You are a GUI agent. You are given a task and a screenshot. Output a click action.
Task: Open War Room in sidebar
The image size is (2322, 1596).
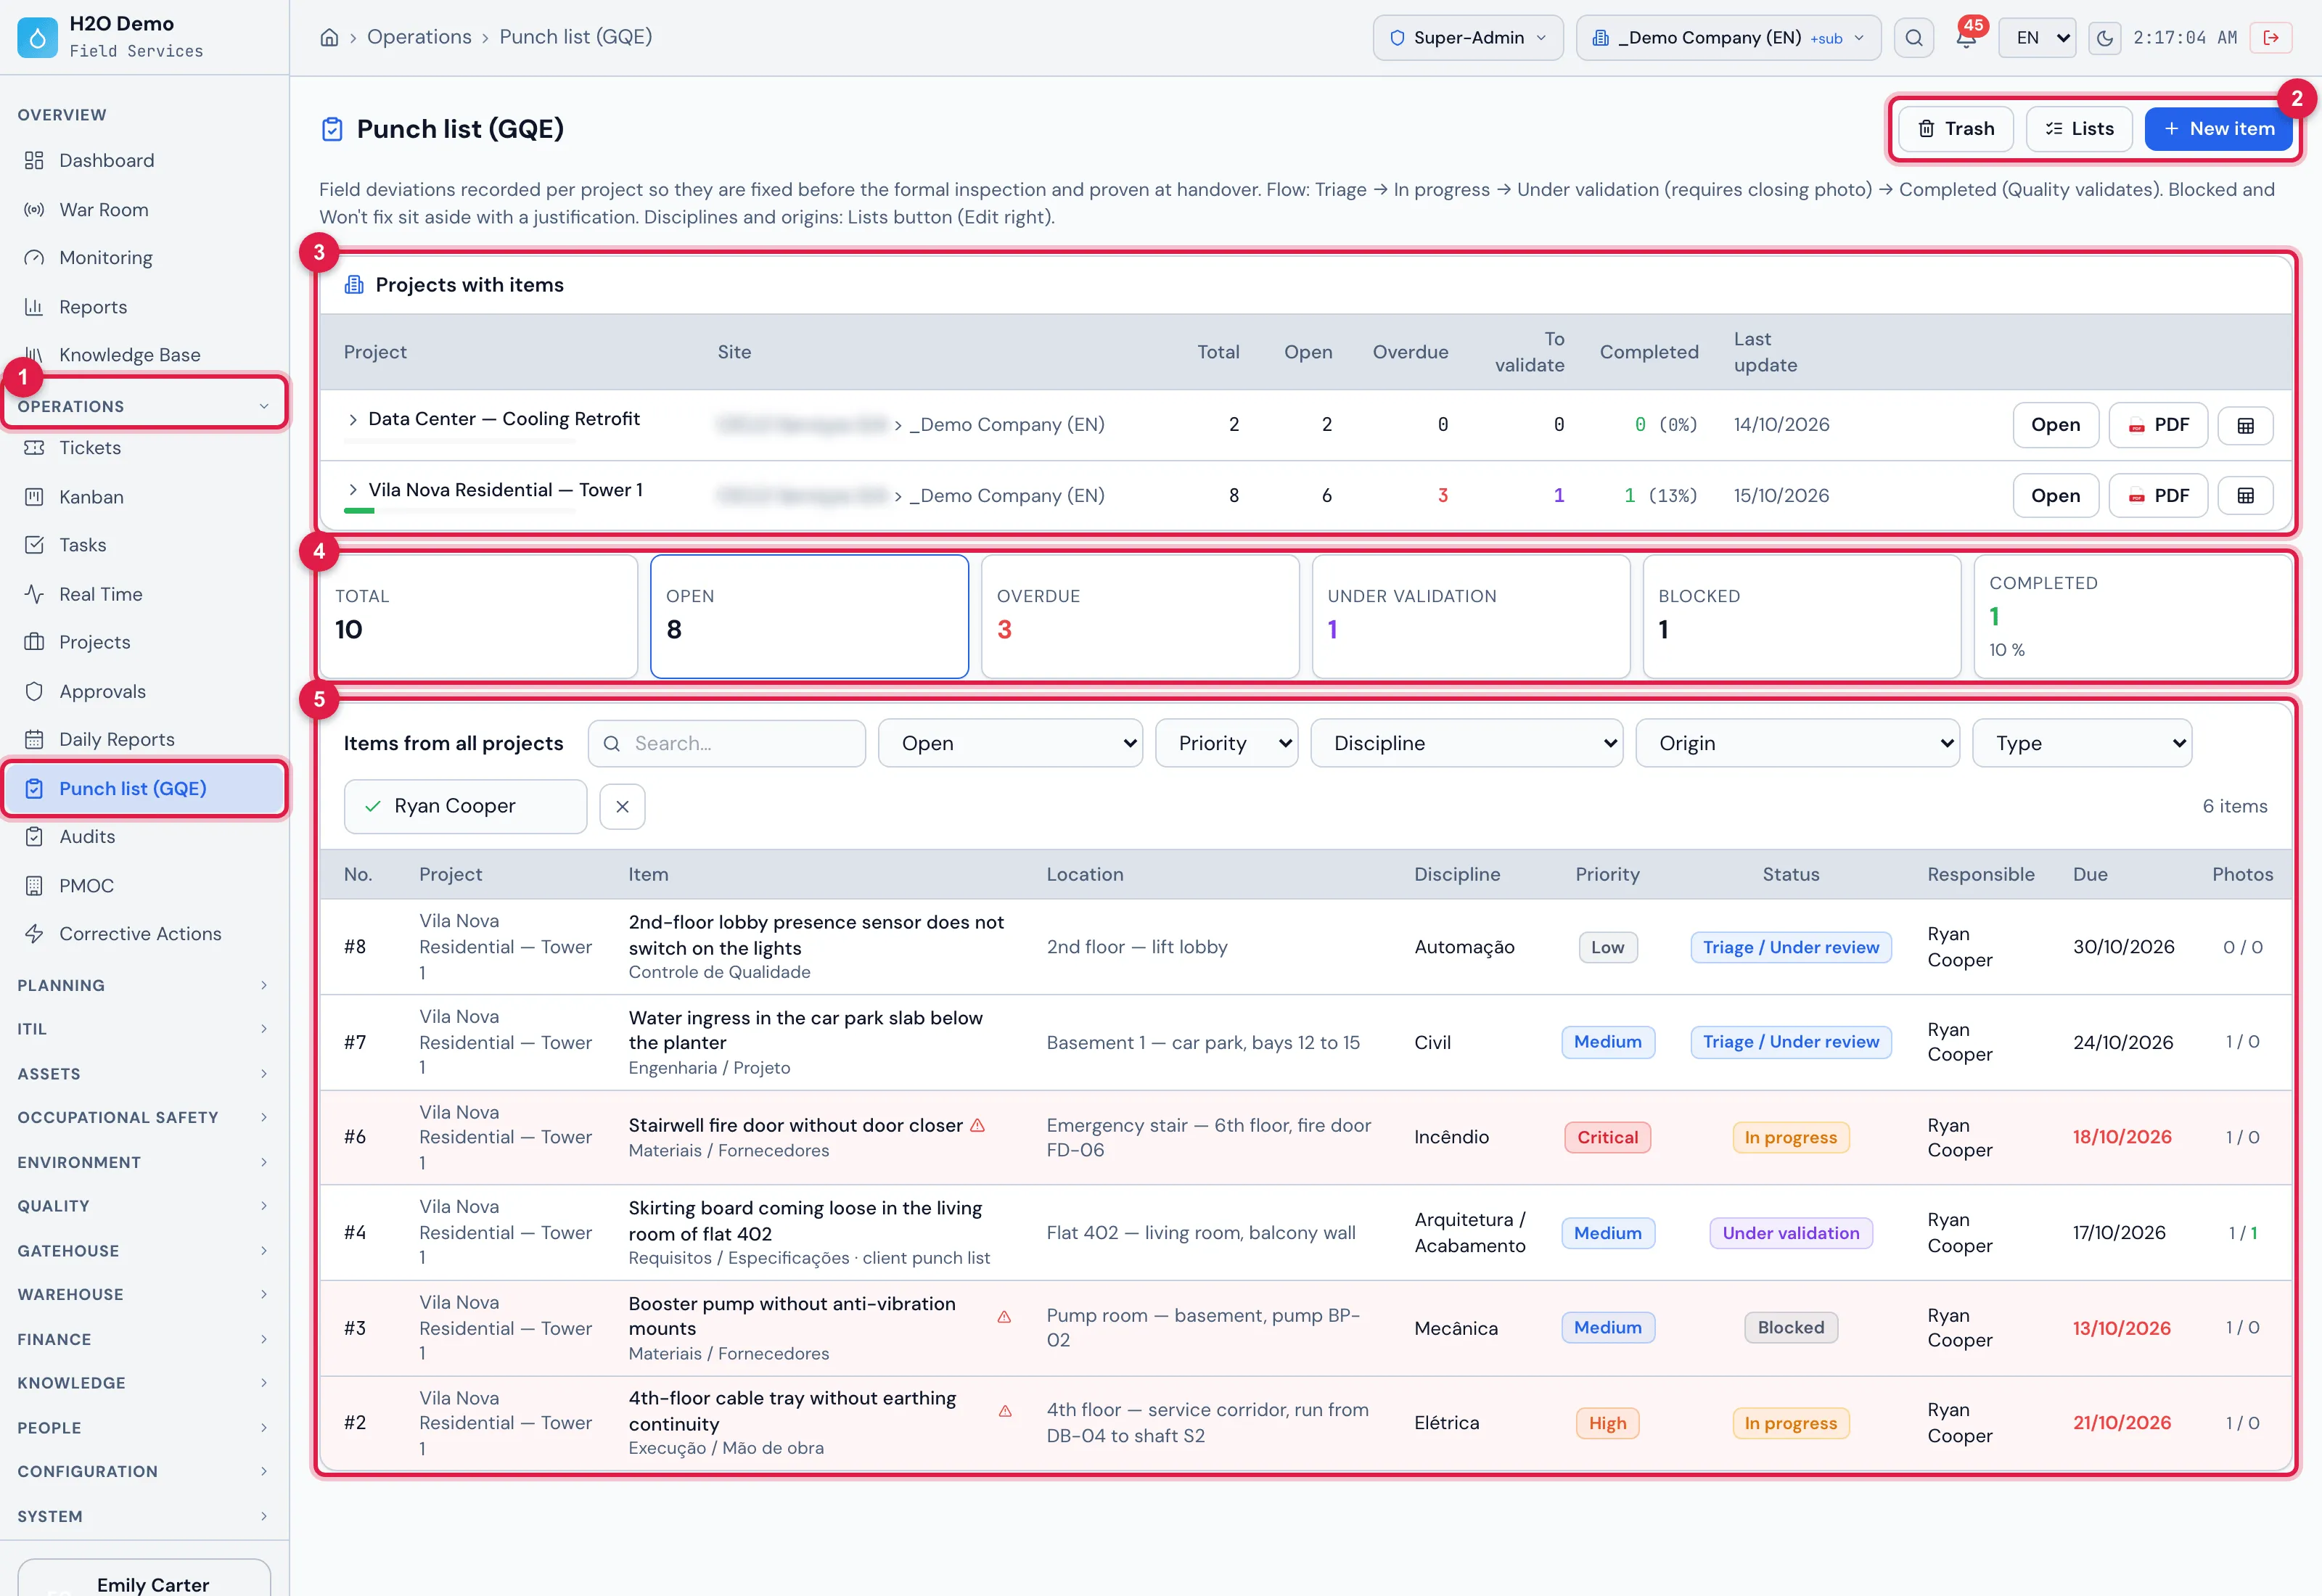click(x=145, y=210)
